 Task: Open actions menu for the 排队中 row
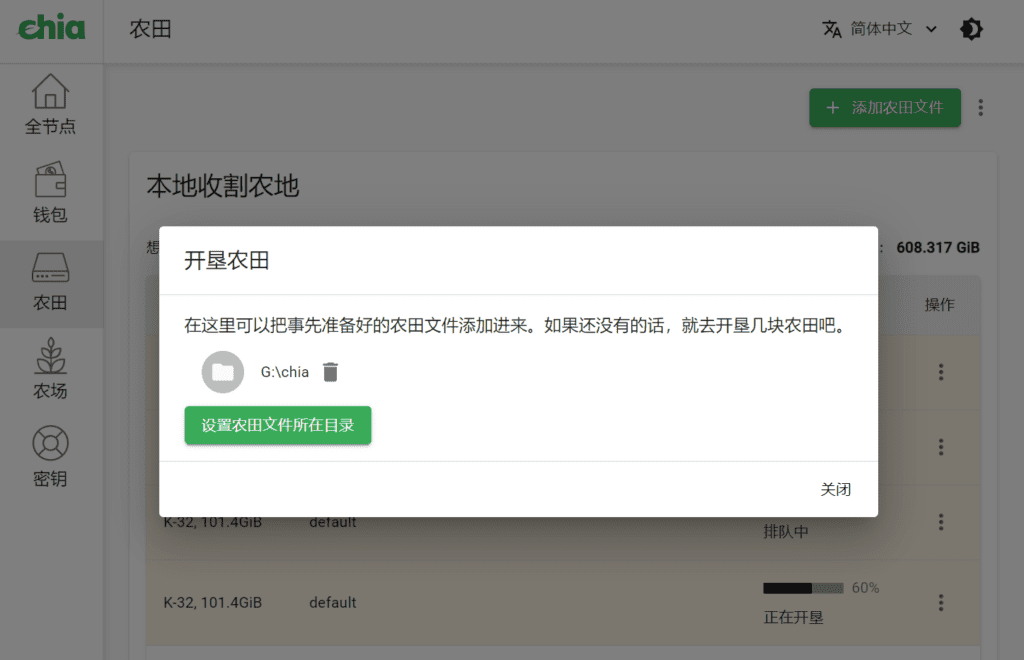pos(940,522)
